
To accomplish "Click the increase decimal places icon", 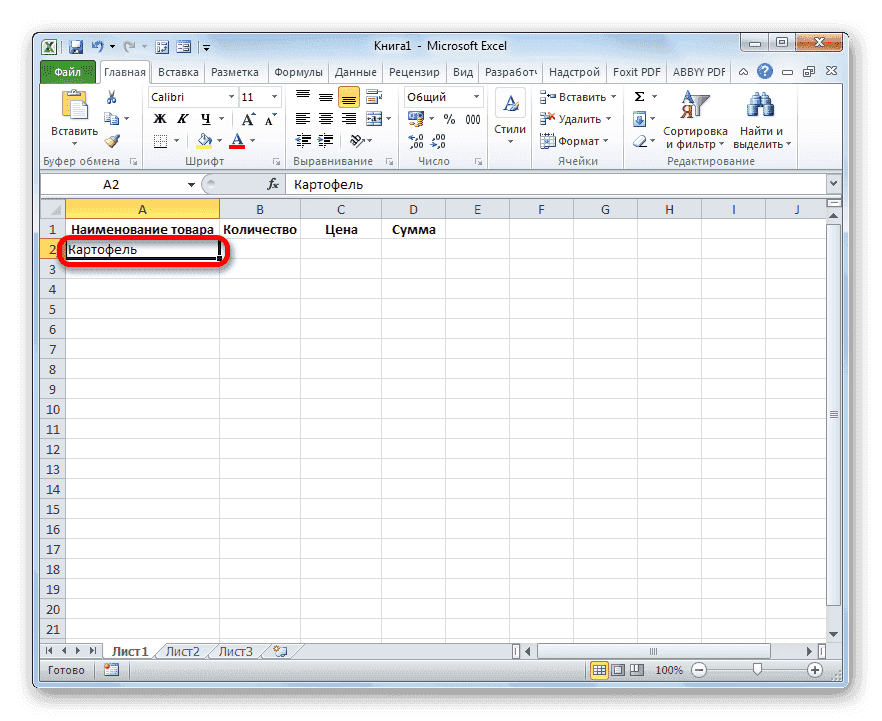I will (417, 140).
